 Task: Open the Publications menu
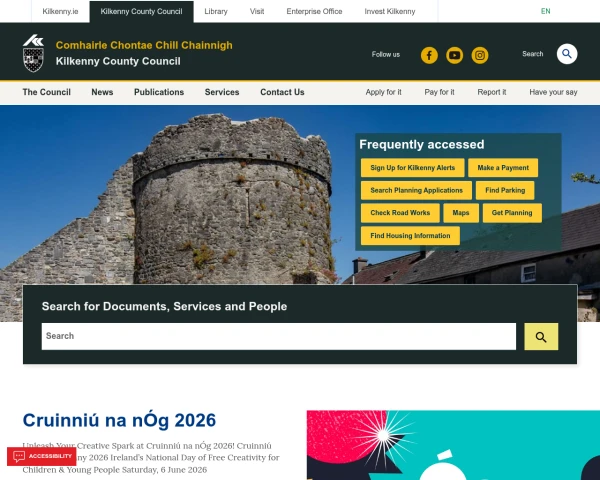click(159, 92)
